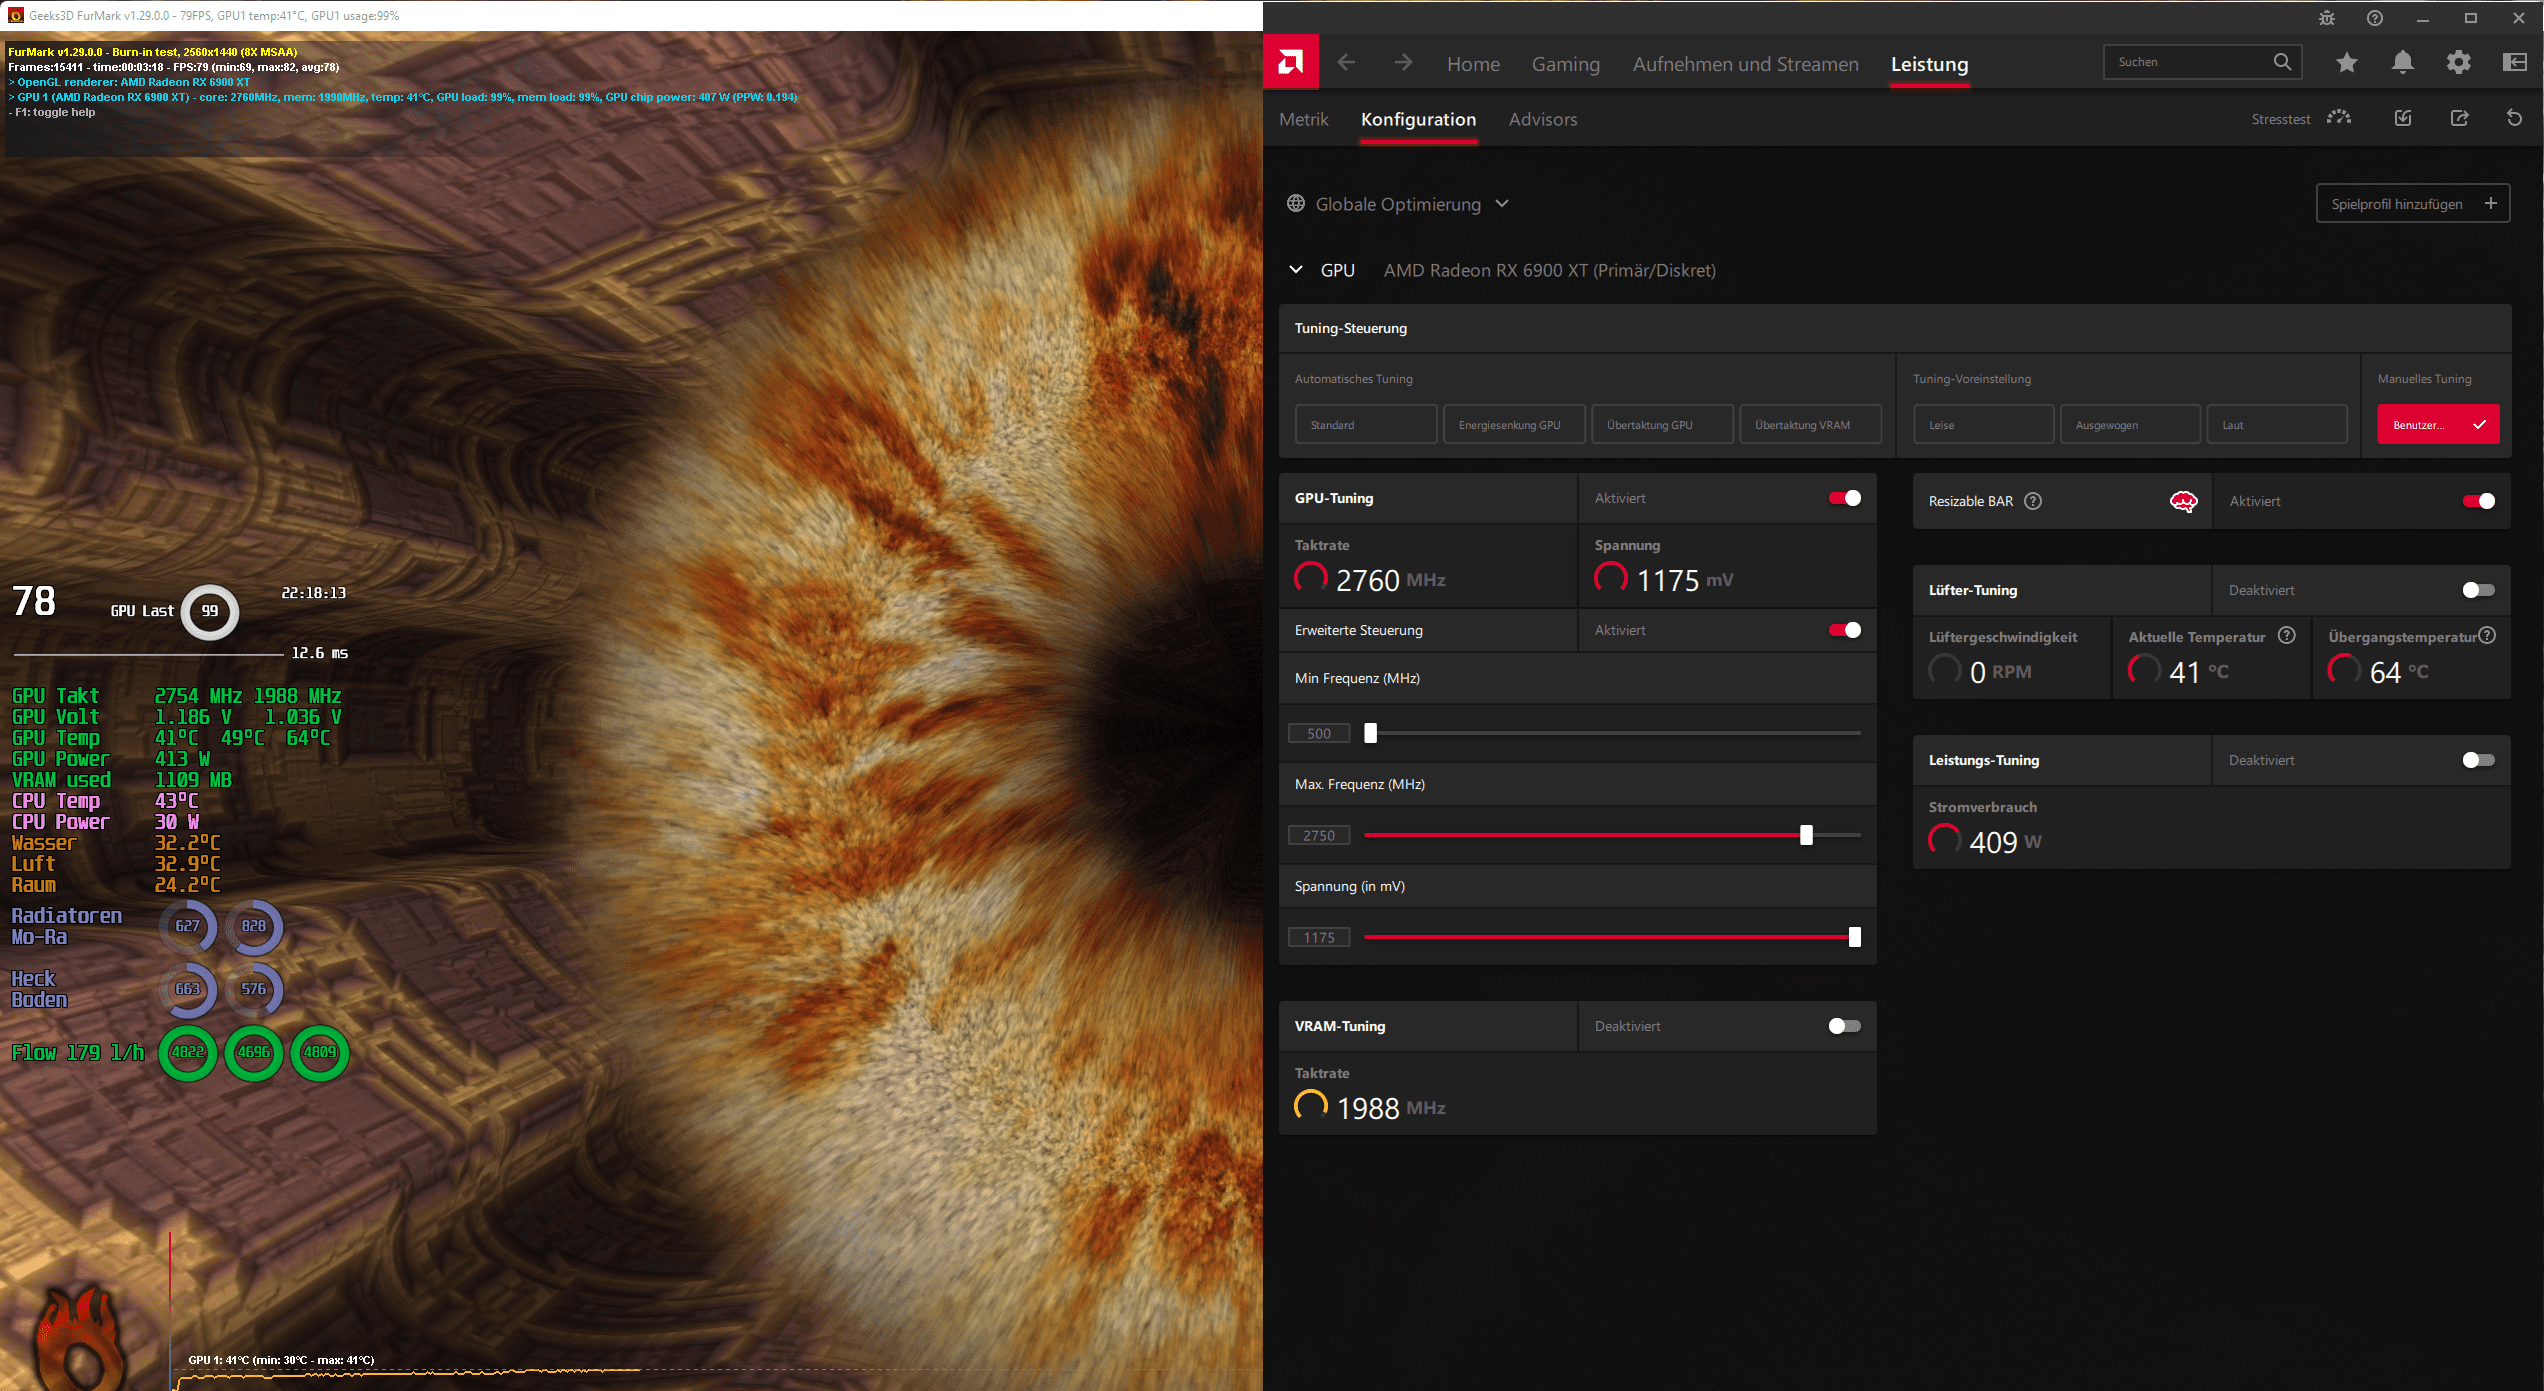Click the FurMark flame logo
This screenshot has height=1391, width=2544.
click(82, 1338)
